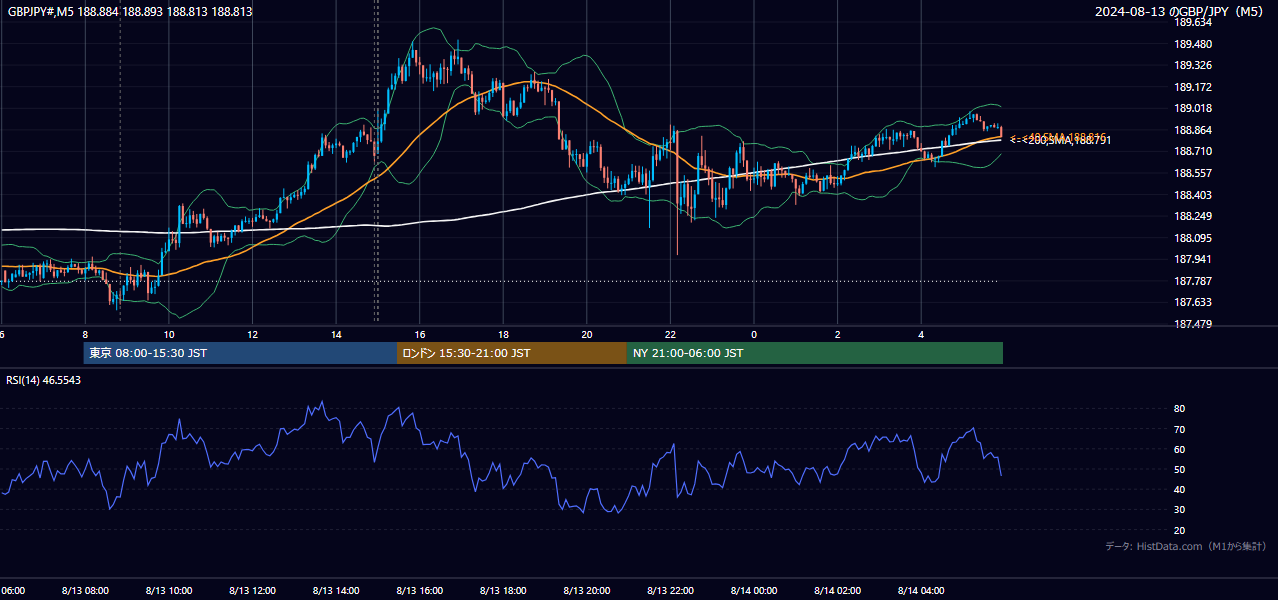Click the chart title '2024-08-13 のGBP/JPY (M5)'

pos(1180,12)
